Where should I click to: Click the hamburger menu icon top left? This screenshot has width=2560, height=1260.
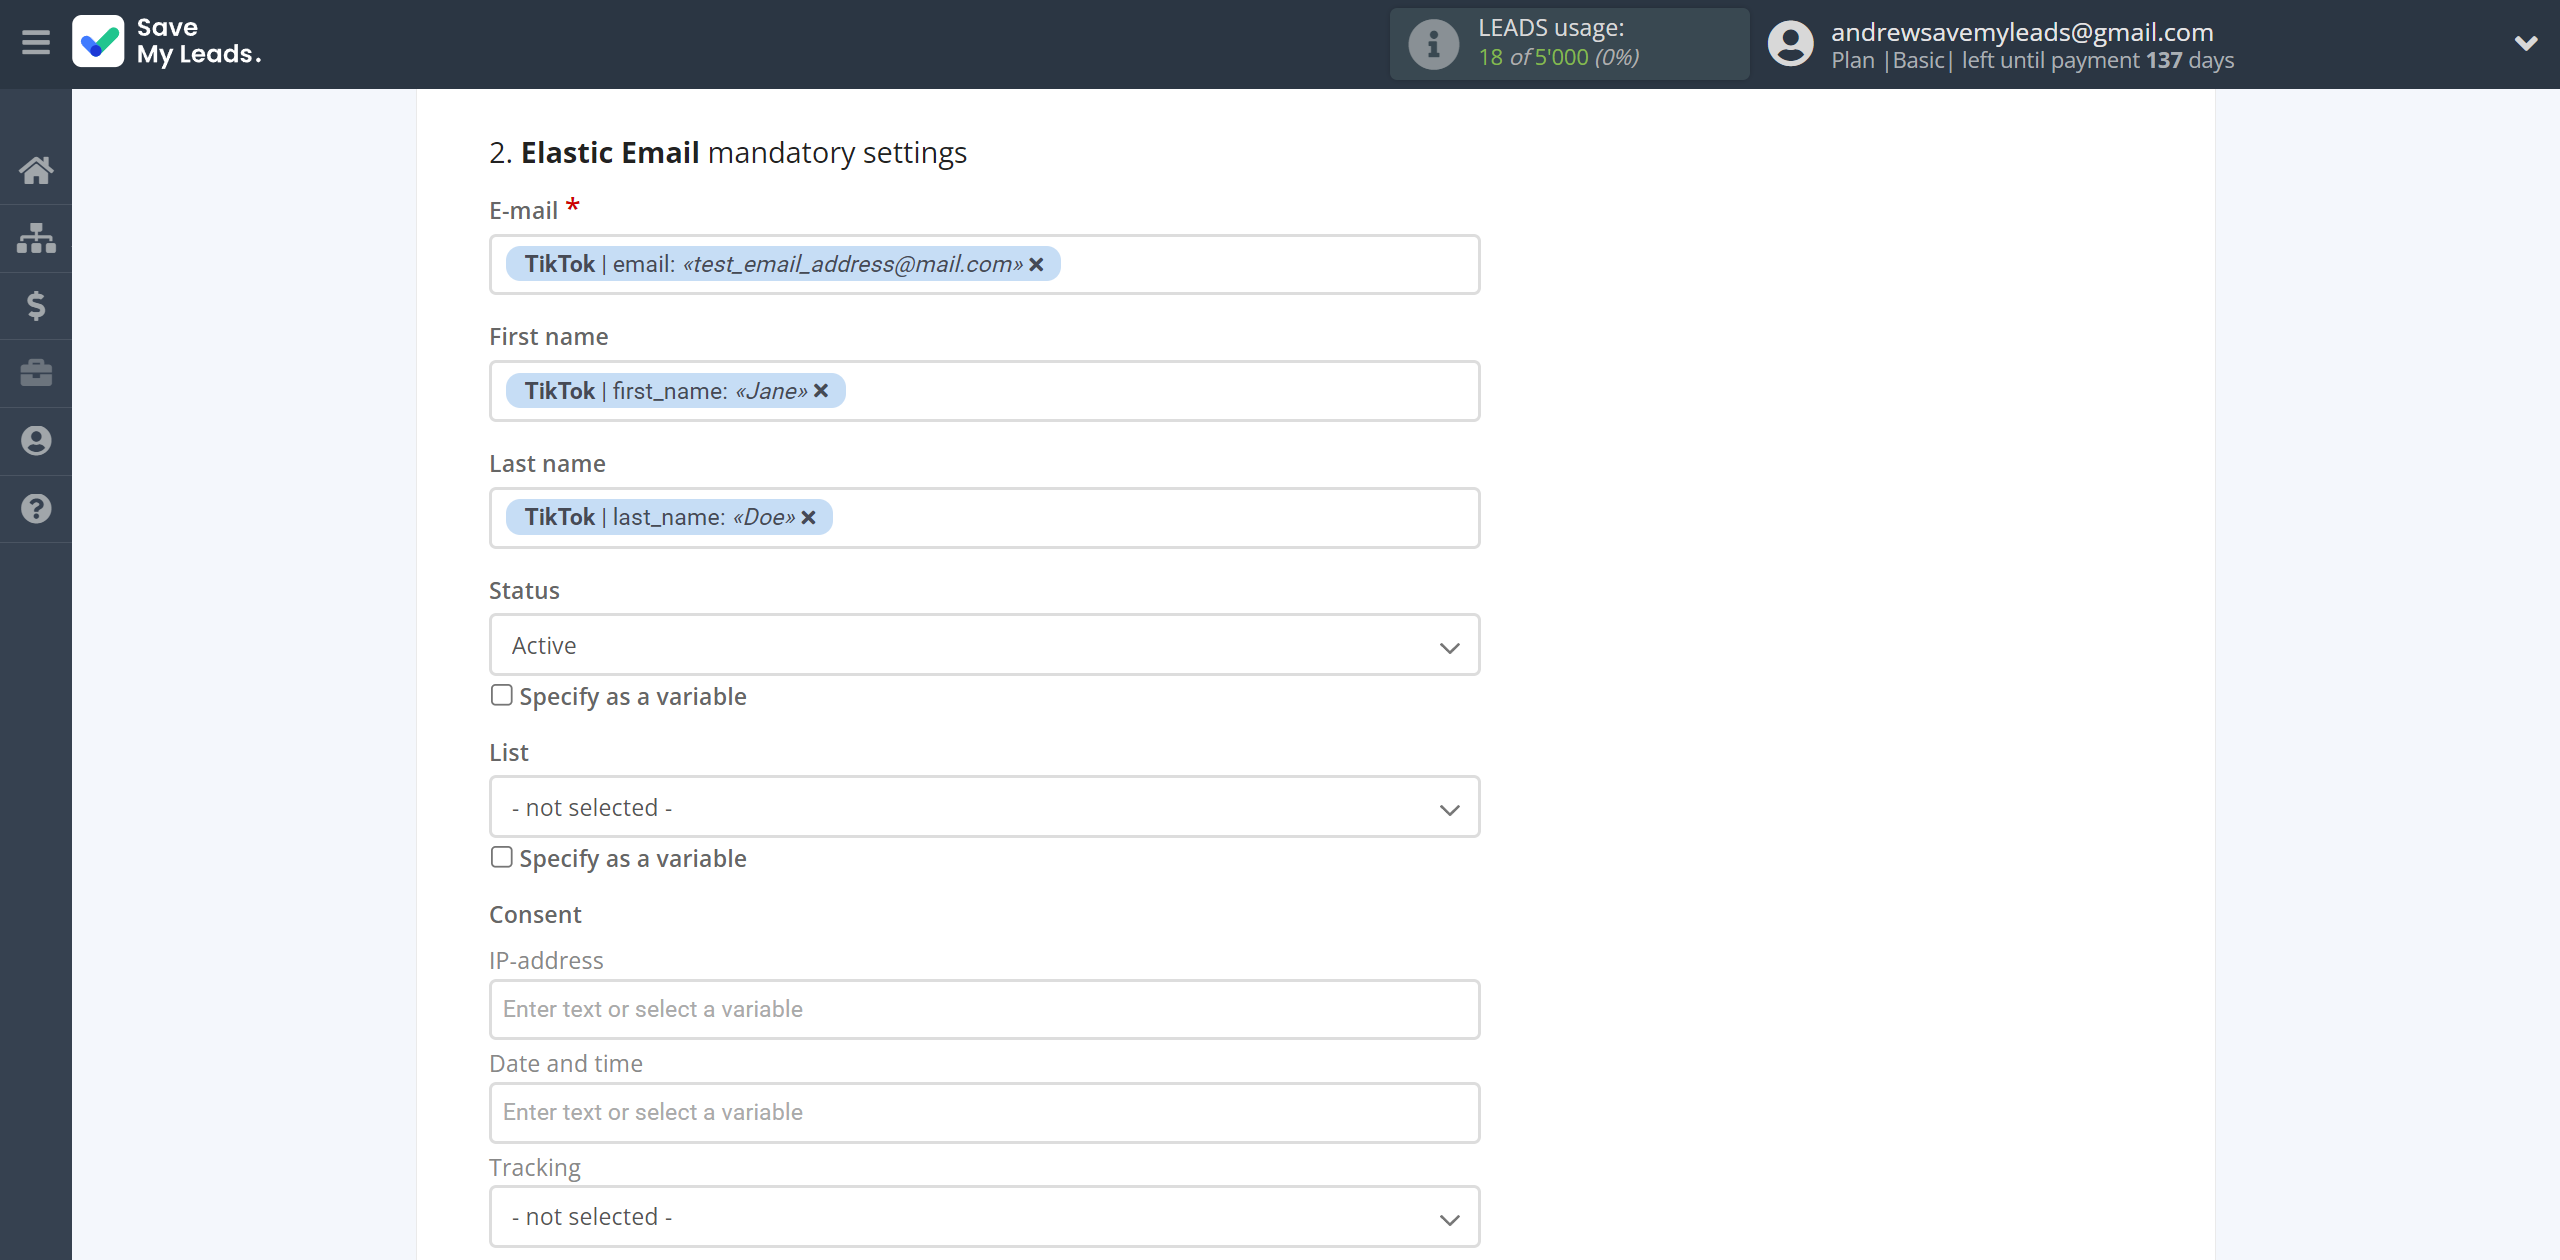point(36,42)
